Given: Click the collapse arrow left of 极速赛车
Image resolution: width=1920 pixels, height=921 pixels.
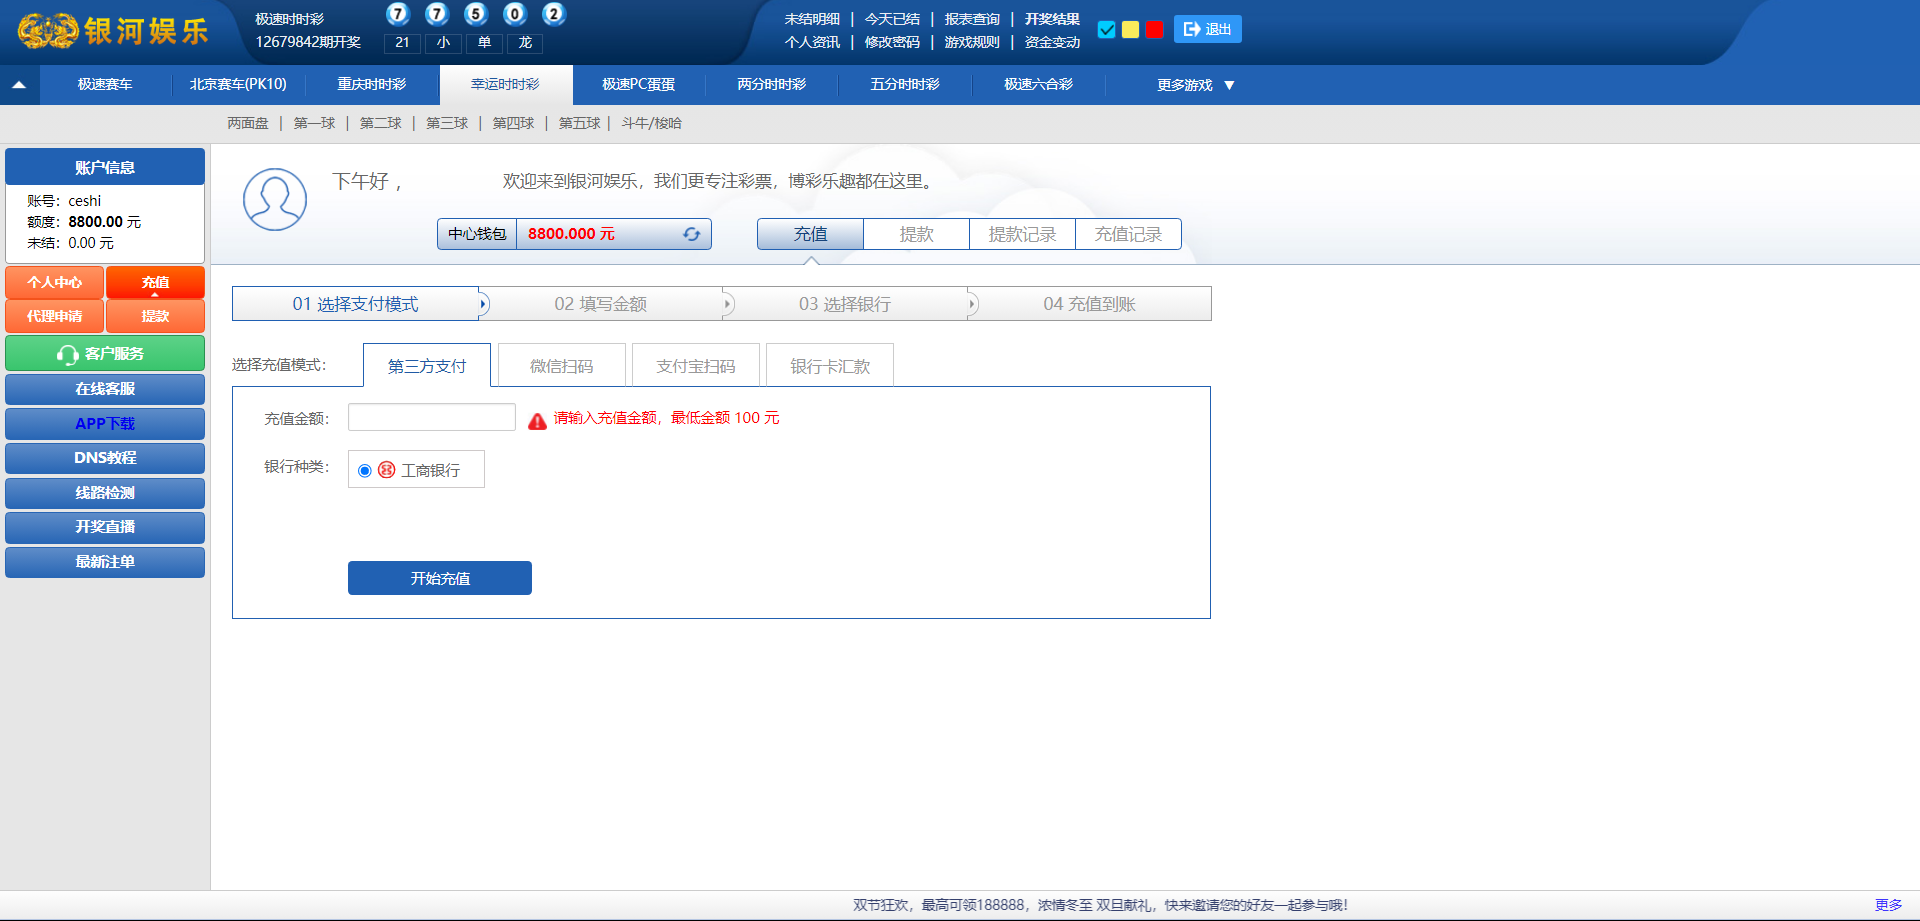Looking at the screenshot, I should [x=19, y=85].
